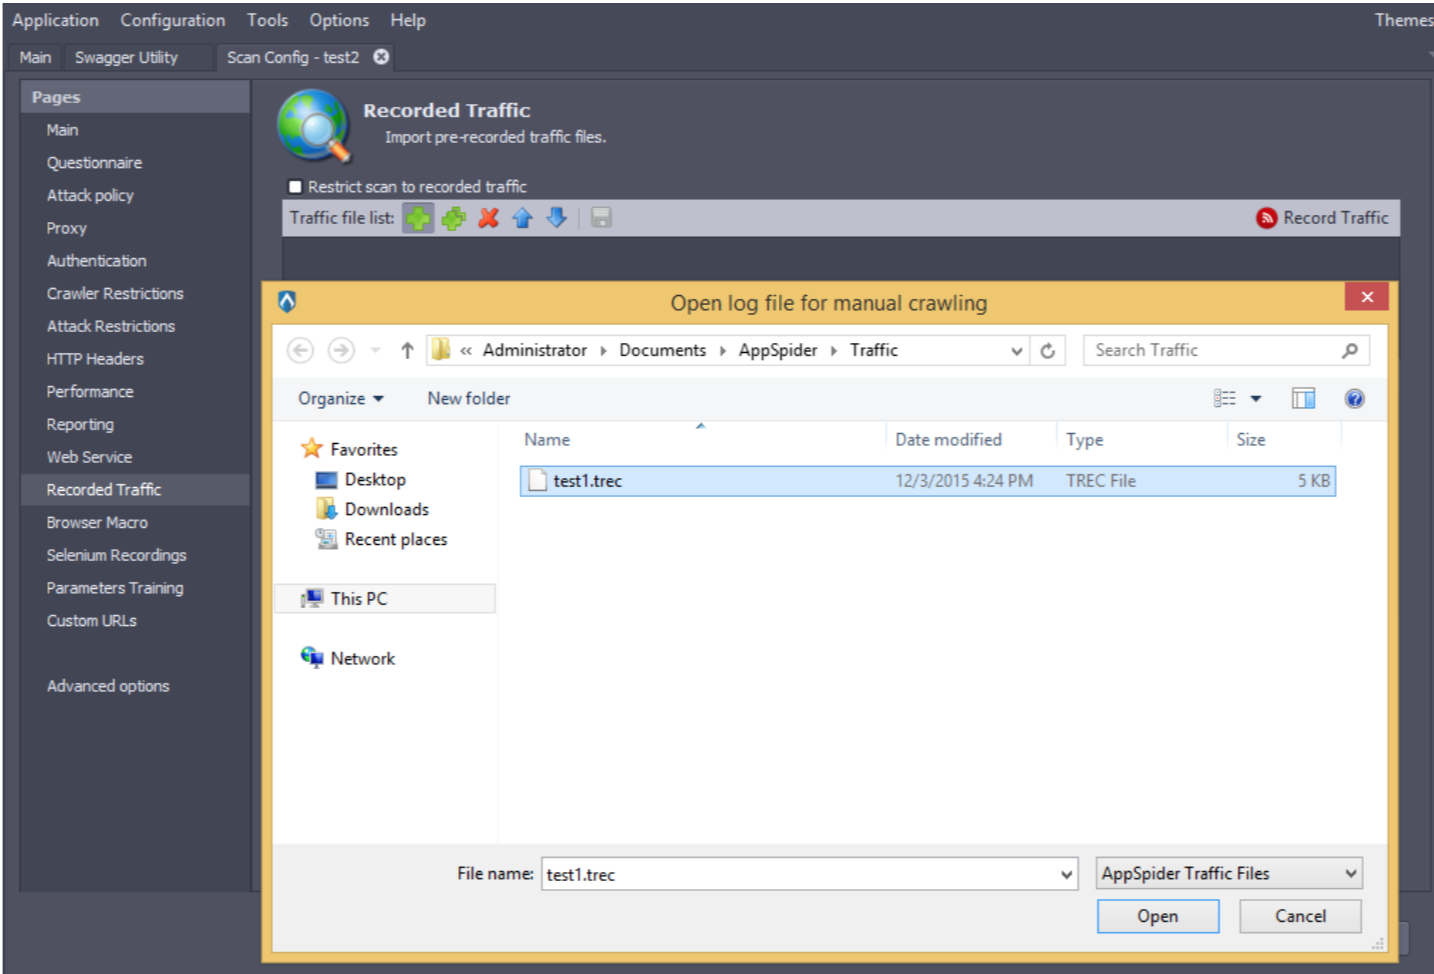Open the Application menu
The image size is (1434, 974).
[55, 20]
